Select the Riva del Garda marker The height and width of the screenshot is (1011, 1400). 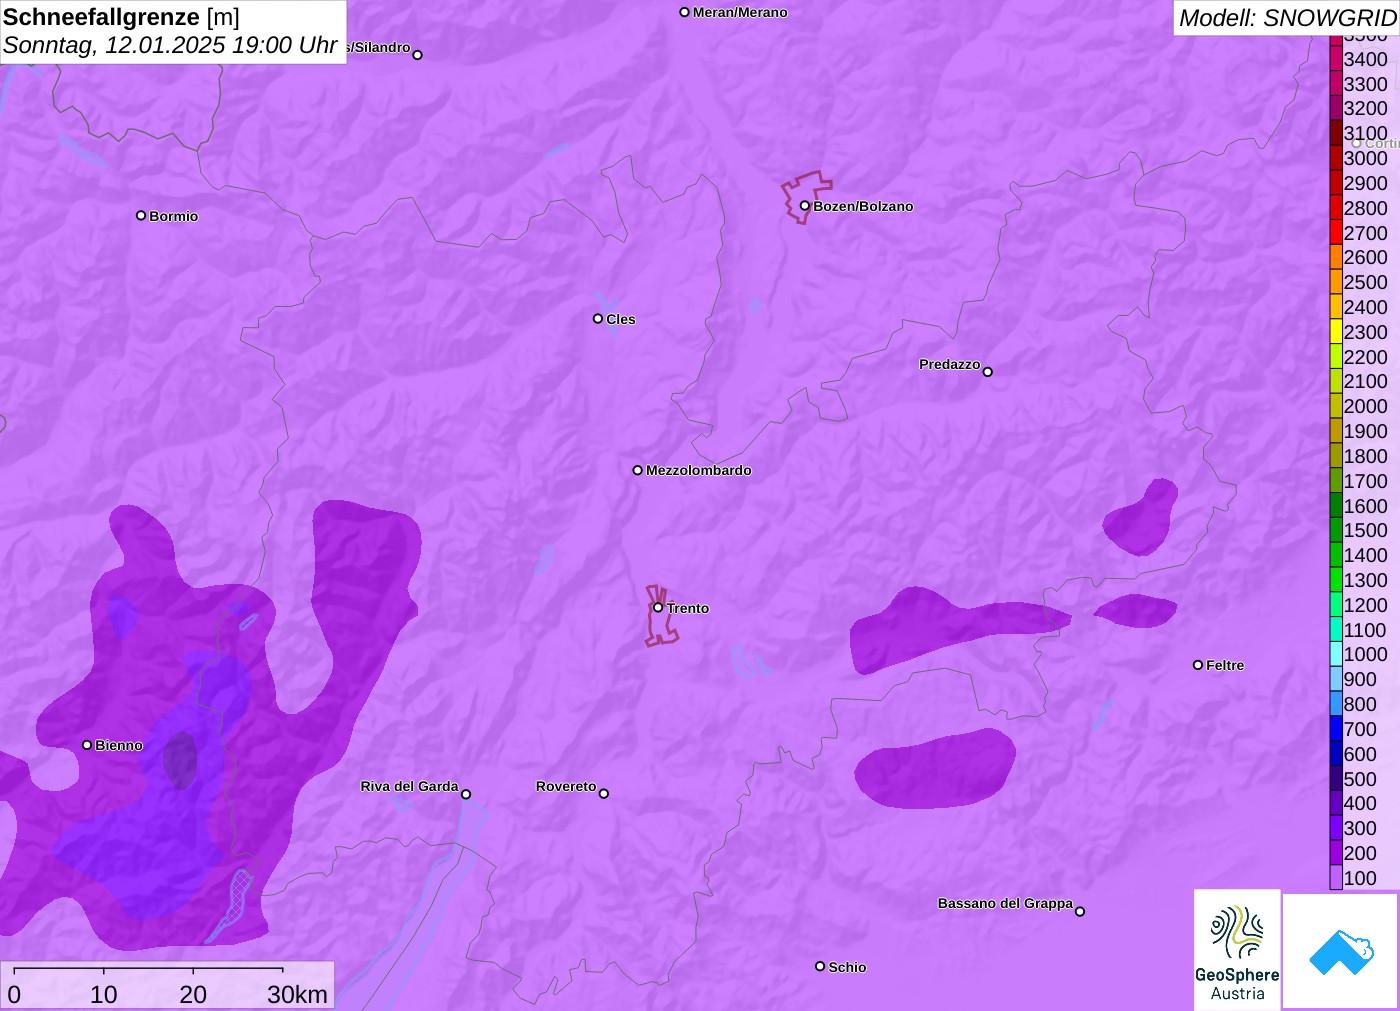[466, 794]
